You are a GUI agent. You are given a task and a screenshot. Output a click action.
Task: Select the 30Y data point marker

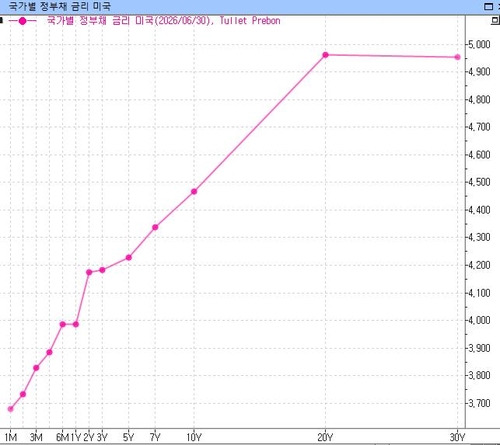pyautogui.click(x=458, y=57)
